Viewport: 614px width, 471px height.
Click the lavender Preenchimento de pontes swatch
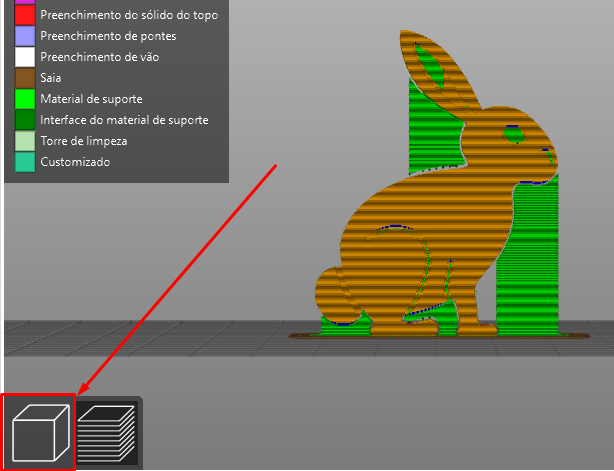(25, 36)
